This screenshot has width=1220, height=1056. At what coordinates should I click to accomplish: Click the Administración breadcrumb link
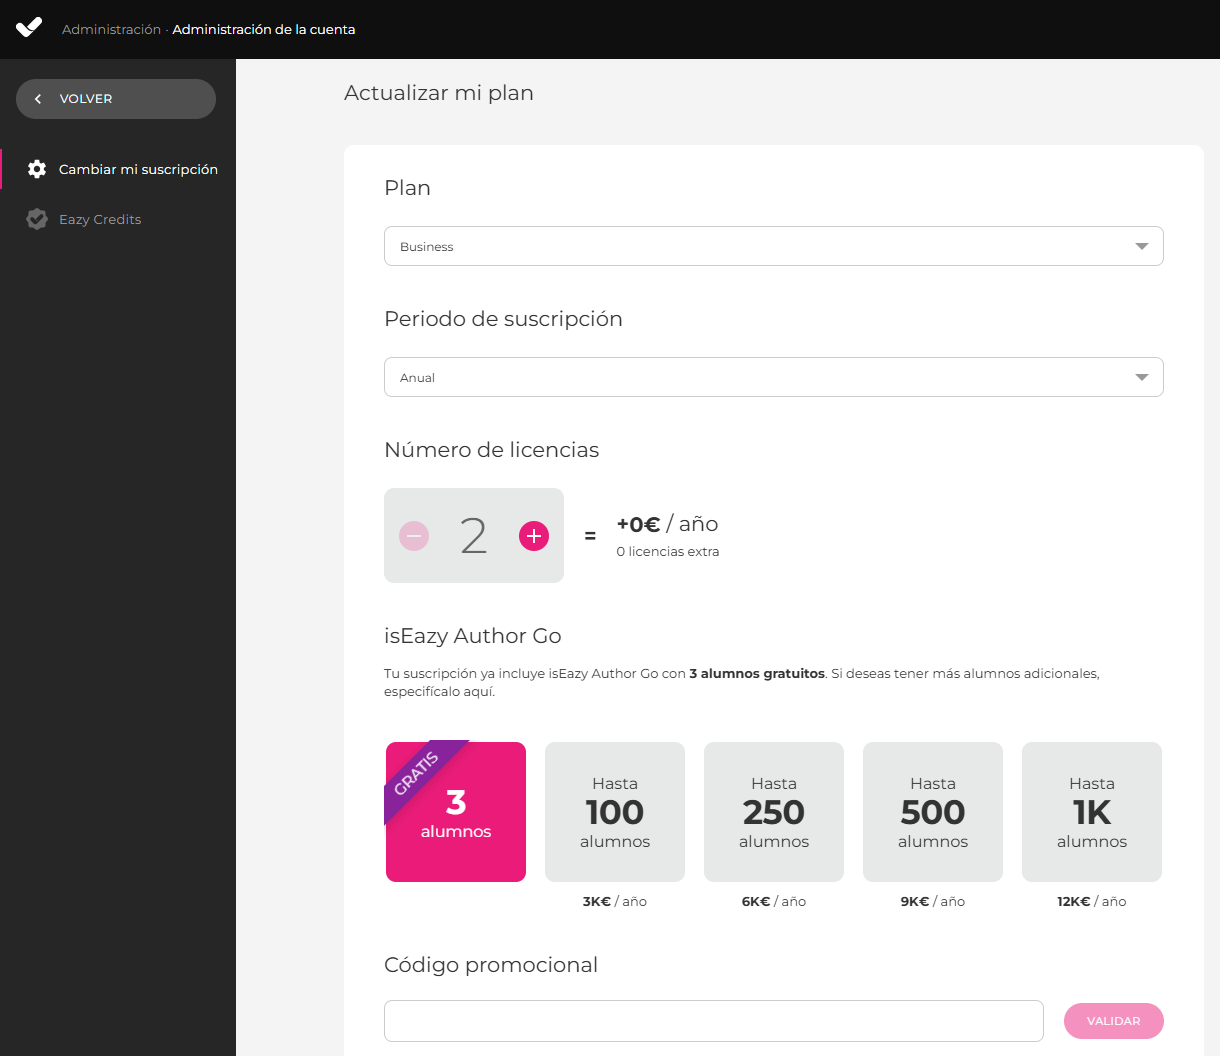(x=111, y=29)
